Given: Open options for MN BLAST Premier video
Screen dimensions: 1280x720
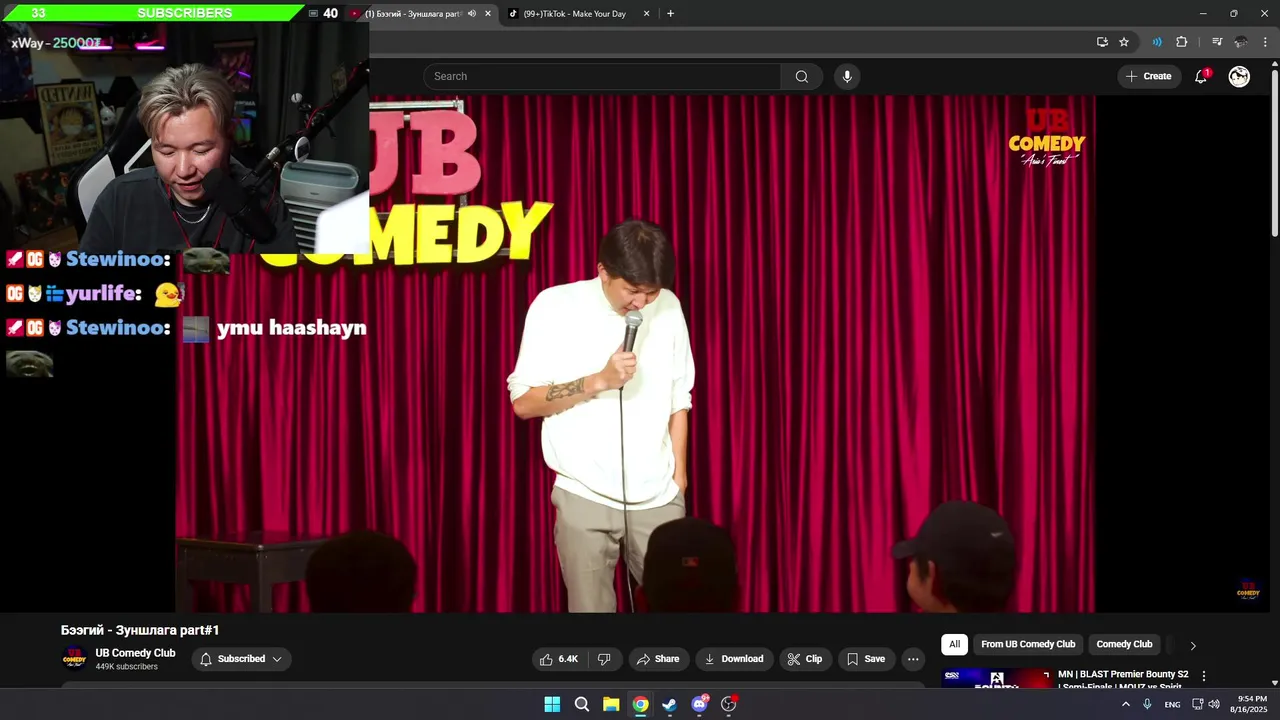Looking at the screenshot, I should click(1204, 676).
